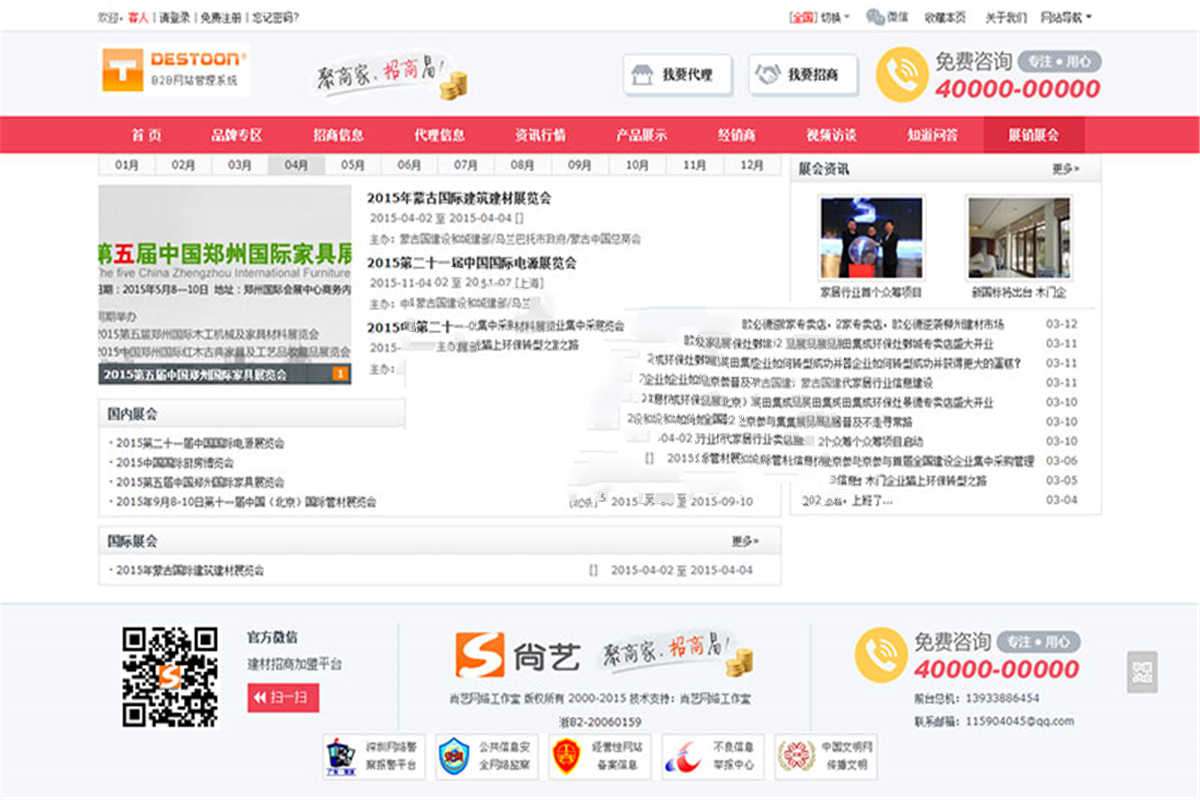Click the footer coin banner 聚商家 招商易
Image resolution: width=1200 pixels, height=800 pixels.
(678, 655)
